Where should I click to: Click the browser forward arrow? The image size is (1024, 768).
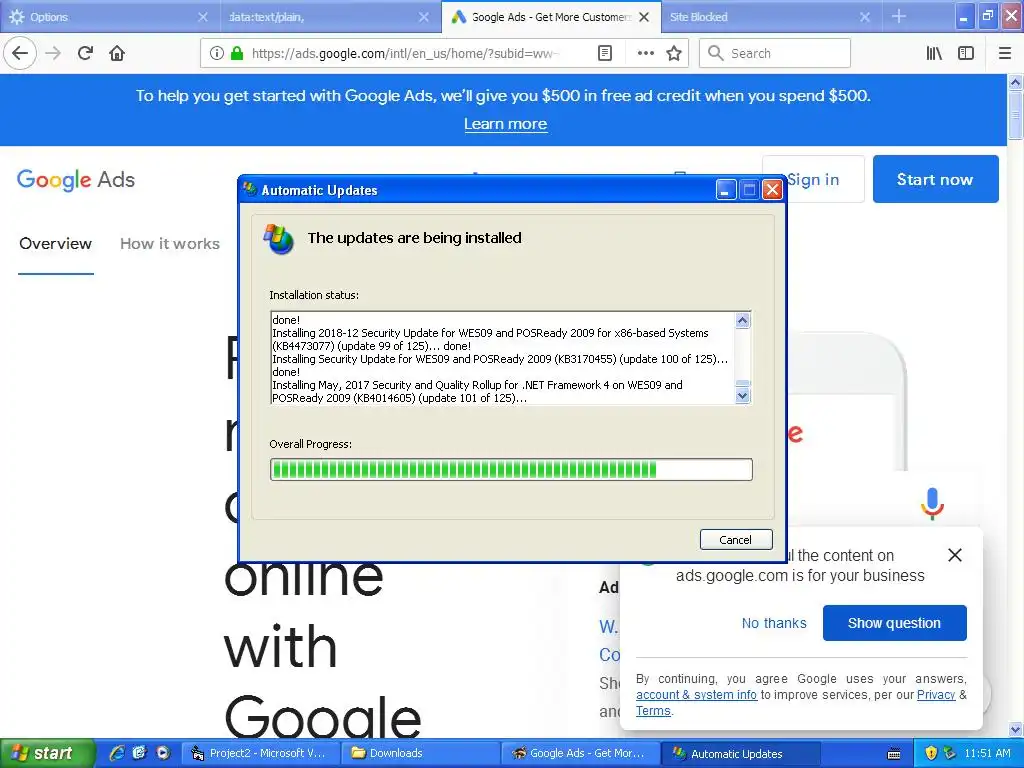click(53, 53)
